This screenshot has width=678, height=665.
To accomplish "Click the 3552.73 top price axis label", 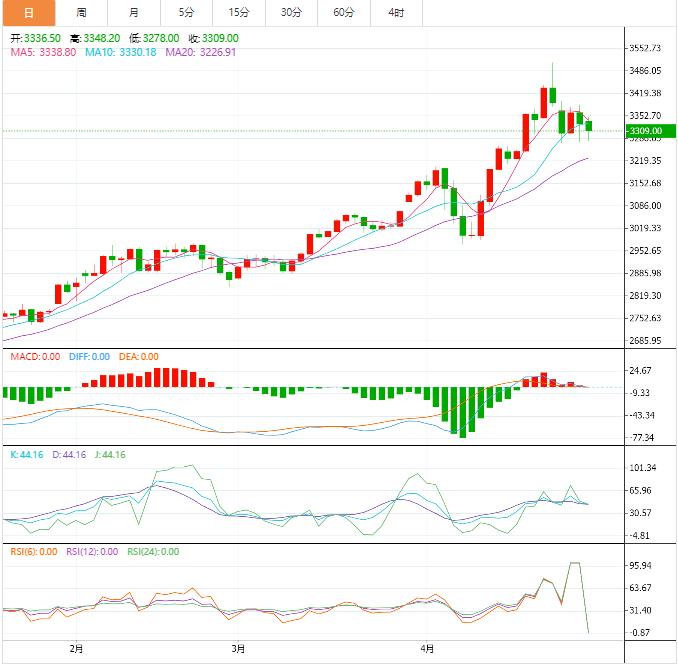I will tap(647, 48).
